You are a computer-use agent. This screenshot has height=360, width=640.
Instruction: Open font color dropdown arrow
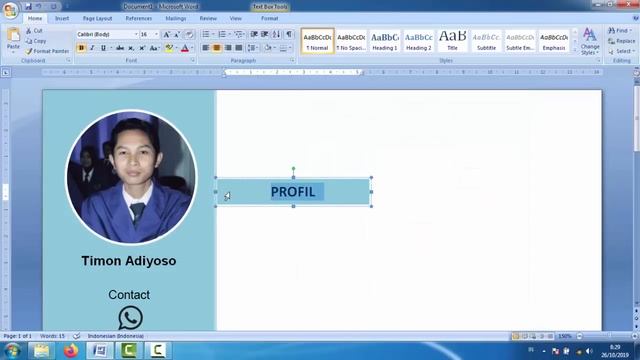192,48
